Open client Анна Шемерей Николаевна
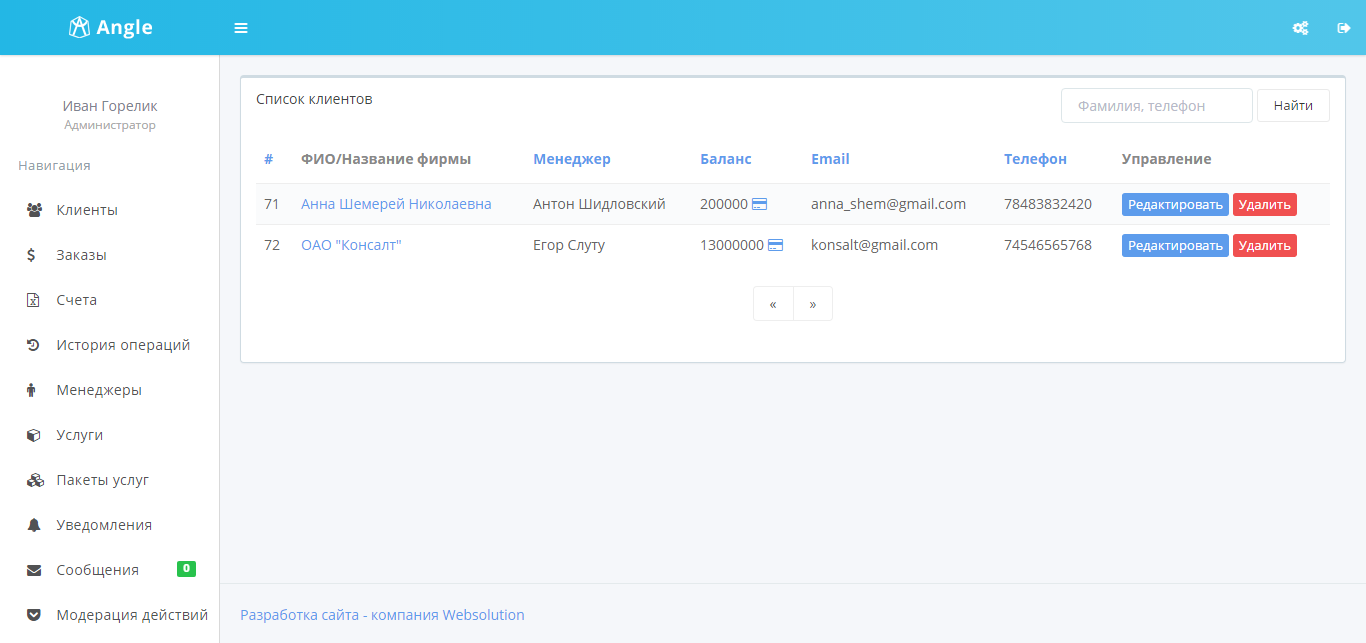Viewport: 1366px width, 643px height. pos(395,203)
